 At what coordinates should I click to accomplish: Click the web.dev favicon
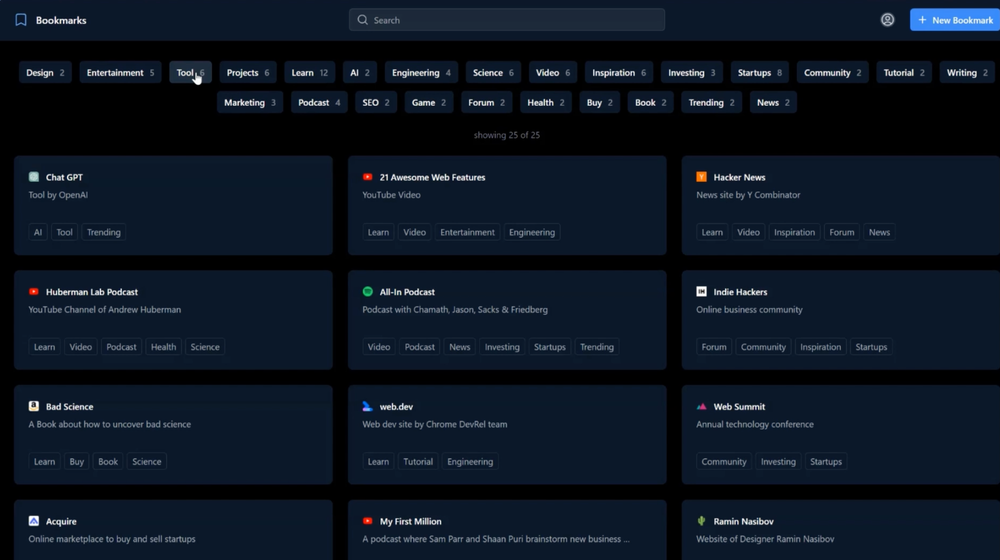coord(367,406)
